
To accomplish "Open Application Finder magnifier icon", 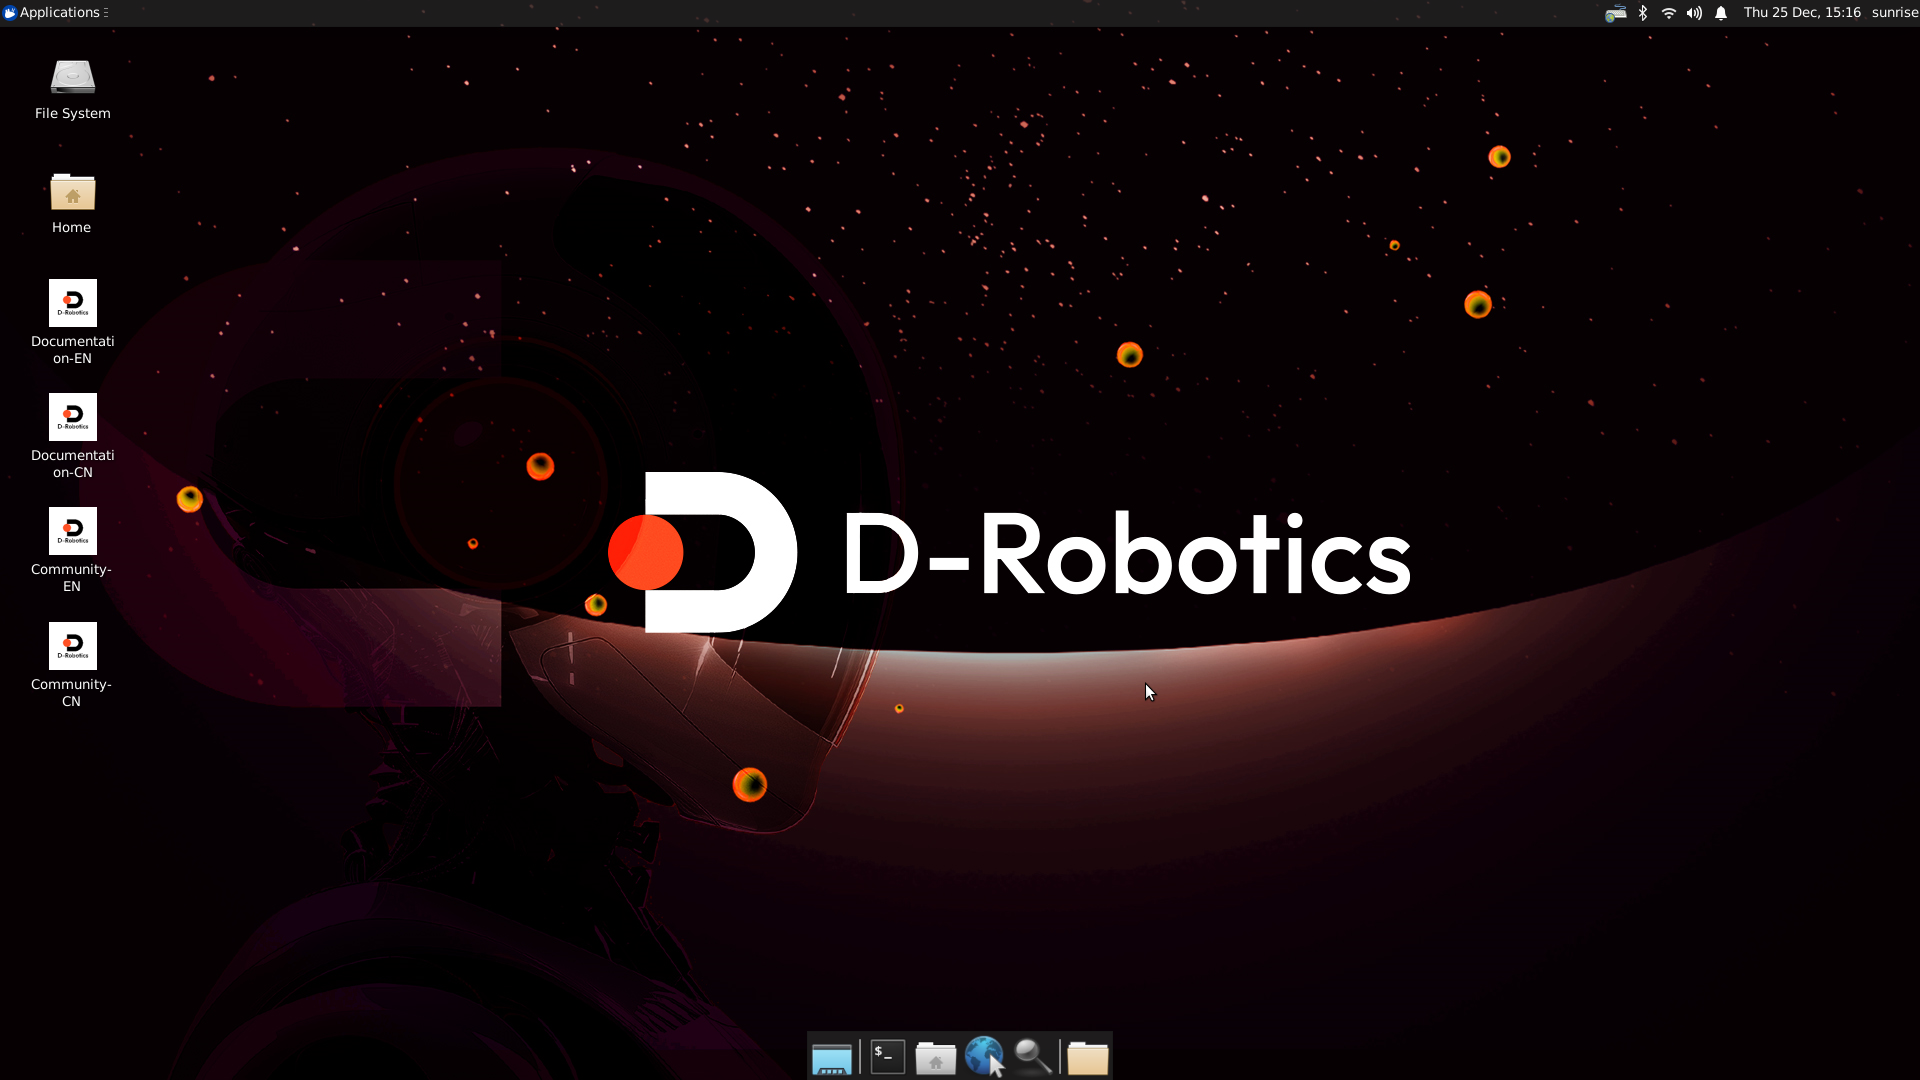I will point(1033,1057).
